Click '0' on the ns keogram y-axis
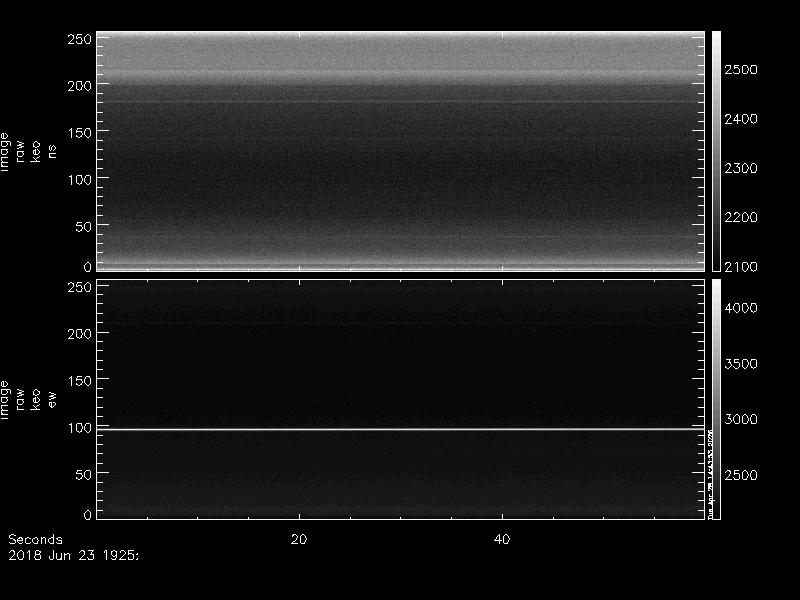 coord(88,267)
